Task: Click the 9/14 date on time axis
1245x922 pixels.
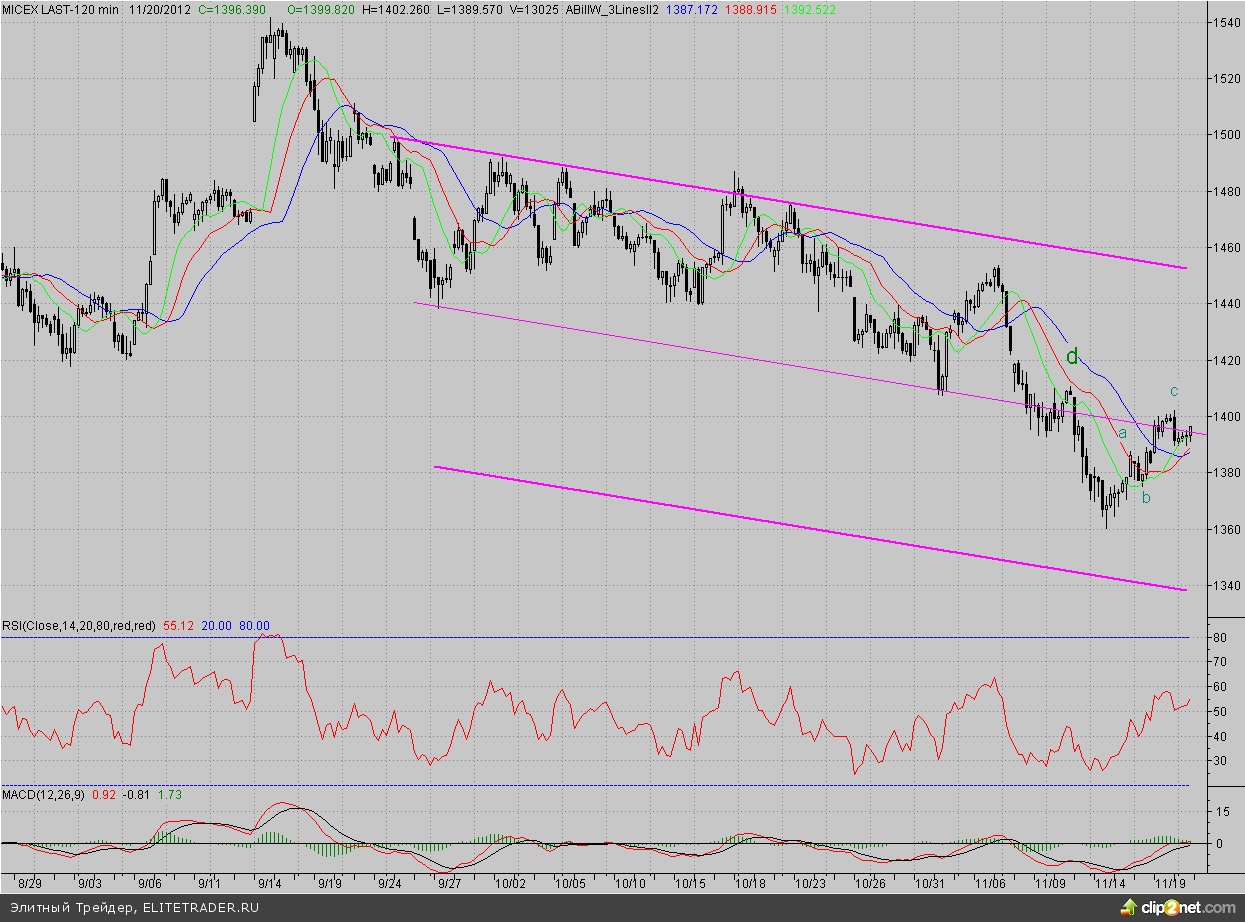Action: point(268,884)
